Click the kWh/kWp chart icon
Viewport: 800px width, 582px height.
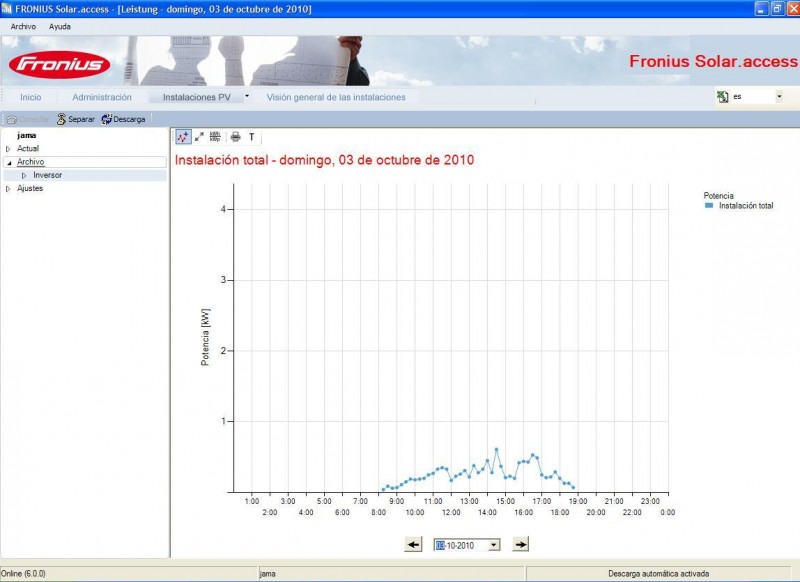coord(215,137)
